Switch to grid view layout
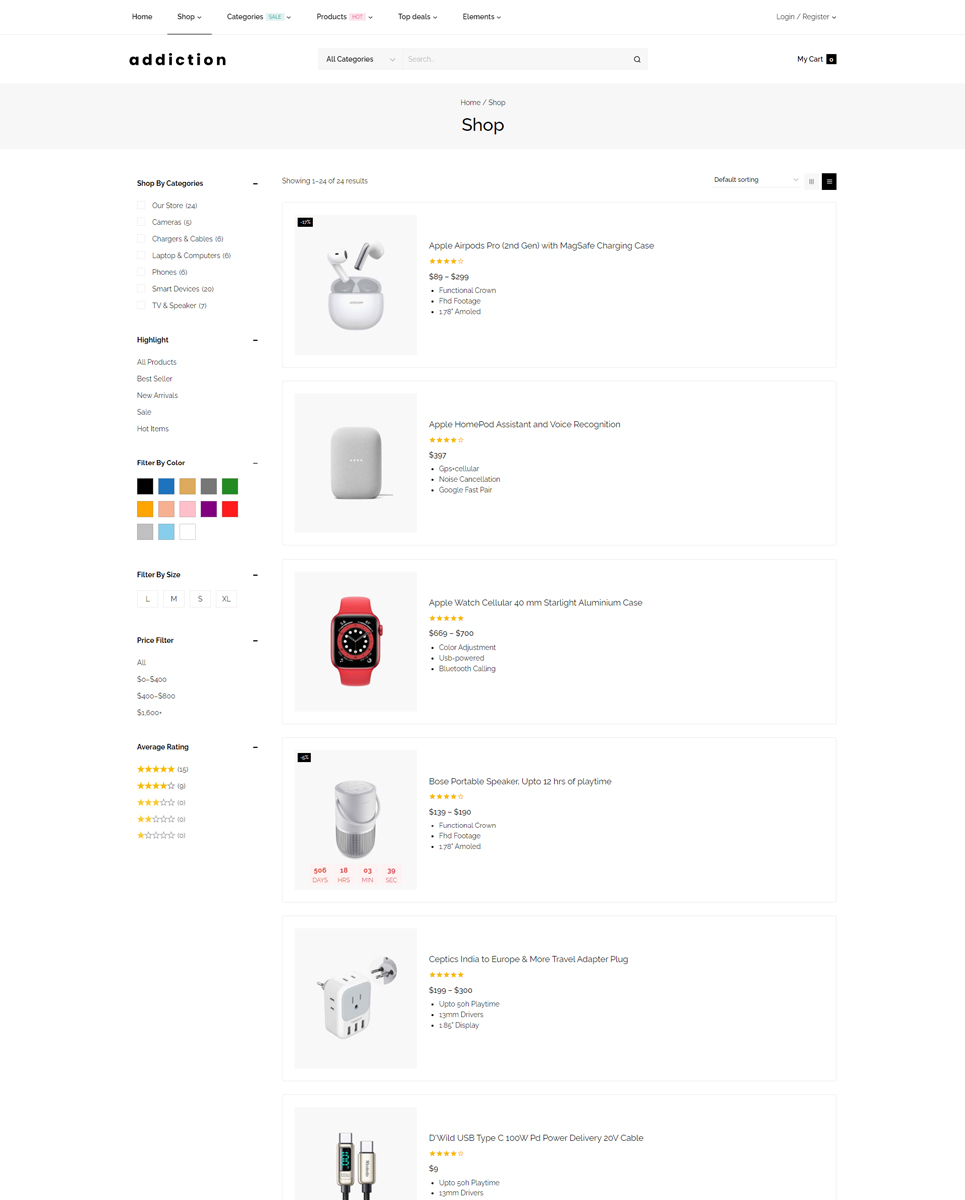965x1200 pixels. coord(811,181)
